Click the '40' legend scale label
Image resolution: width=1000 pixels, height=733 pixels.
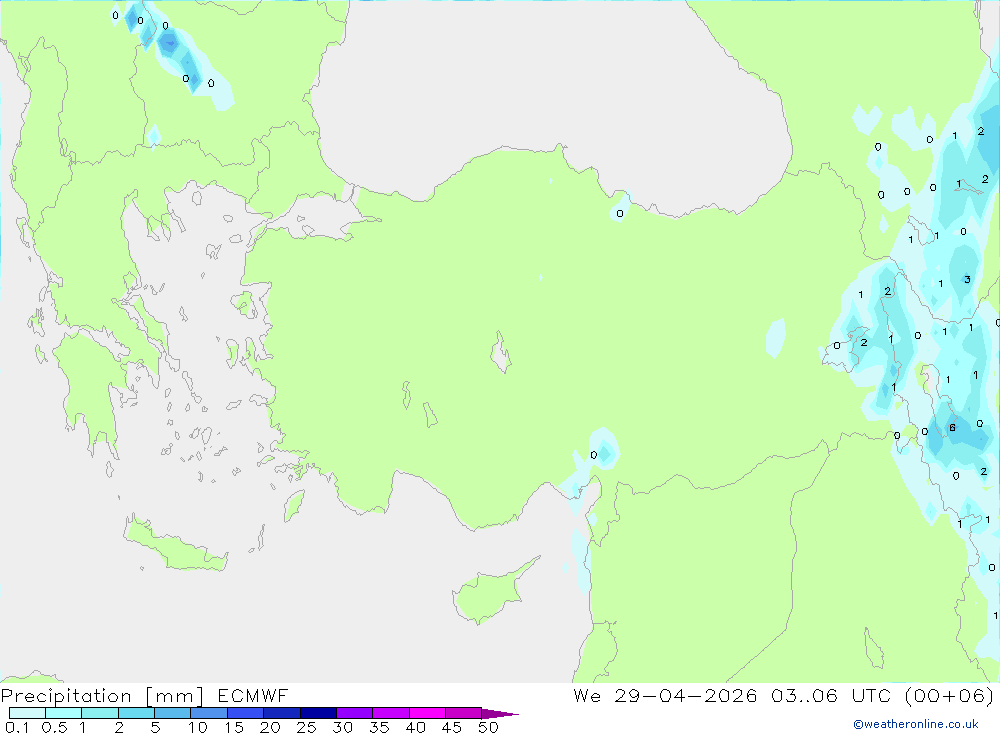click(x=415, y=727)
